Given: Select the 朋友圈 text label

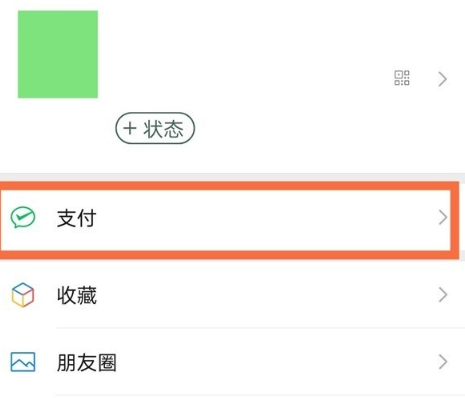Looking at the screenshot, I should click(x=87, y=363).
